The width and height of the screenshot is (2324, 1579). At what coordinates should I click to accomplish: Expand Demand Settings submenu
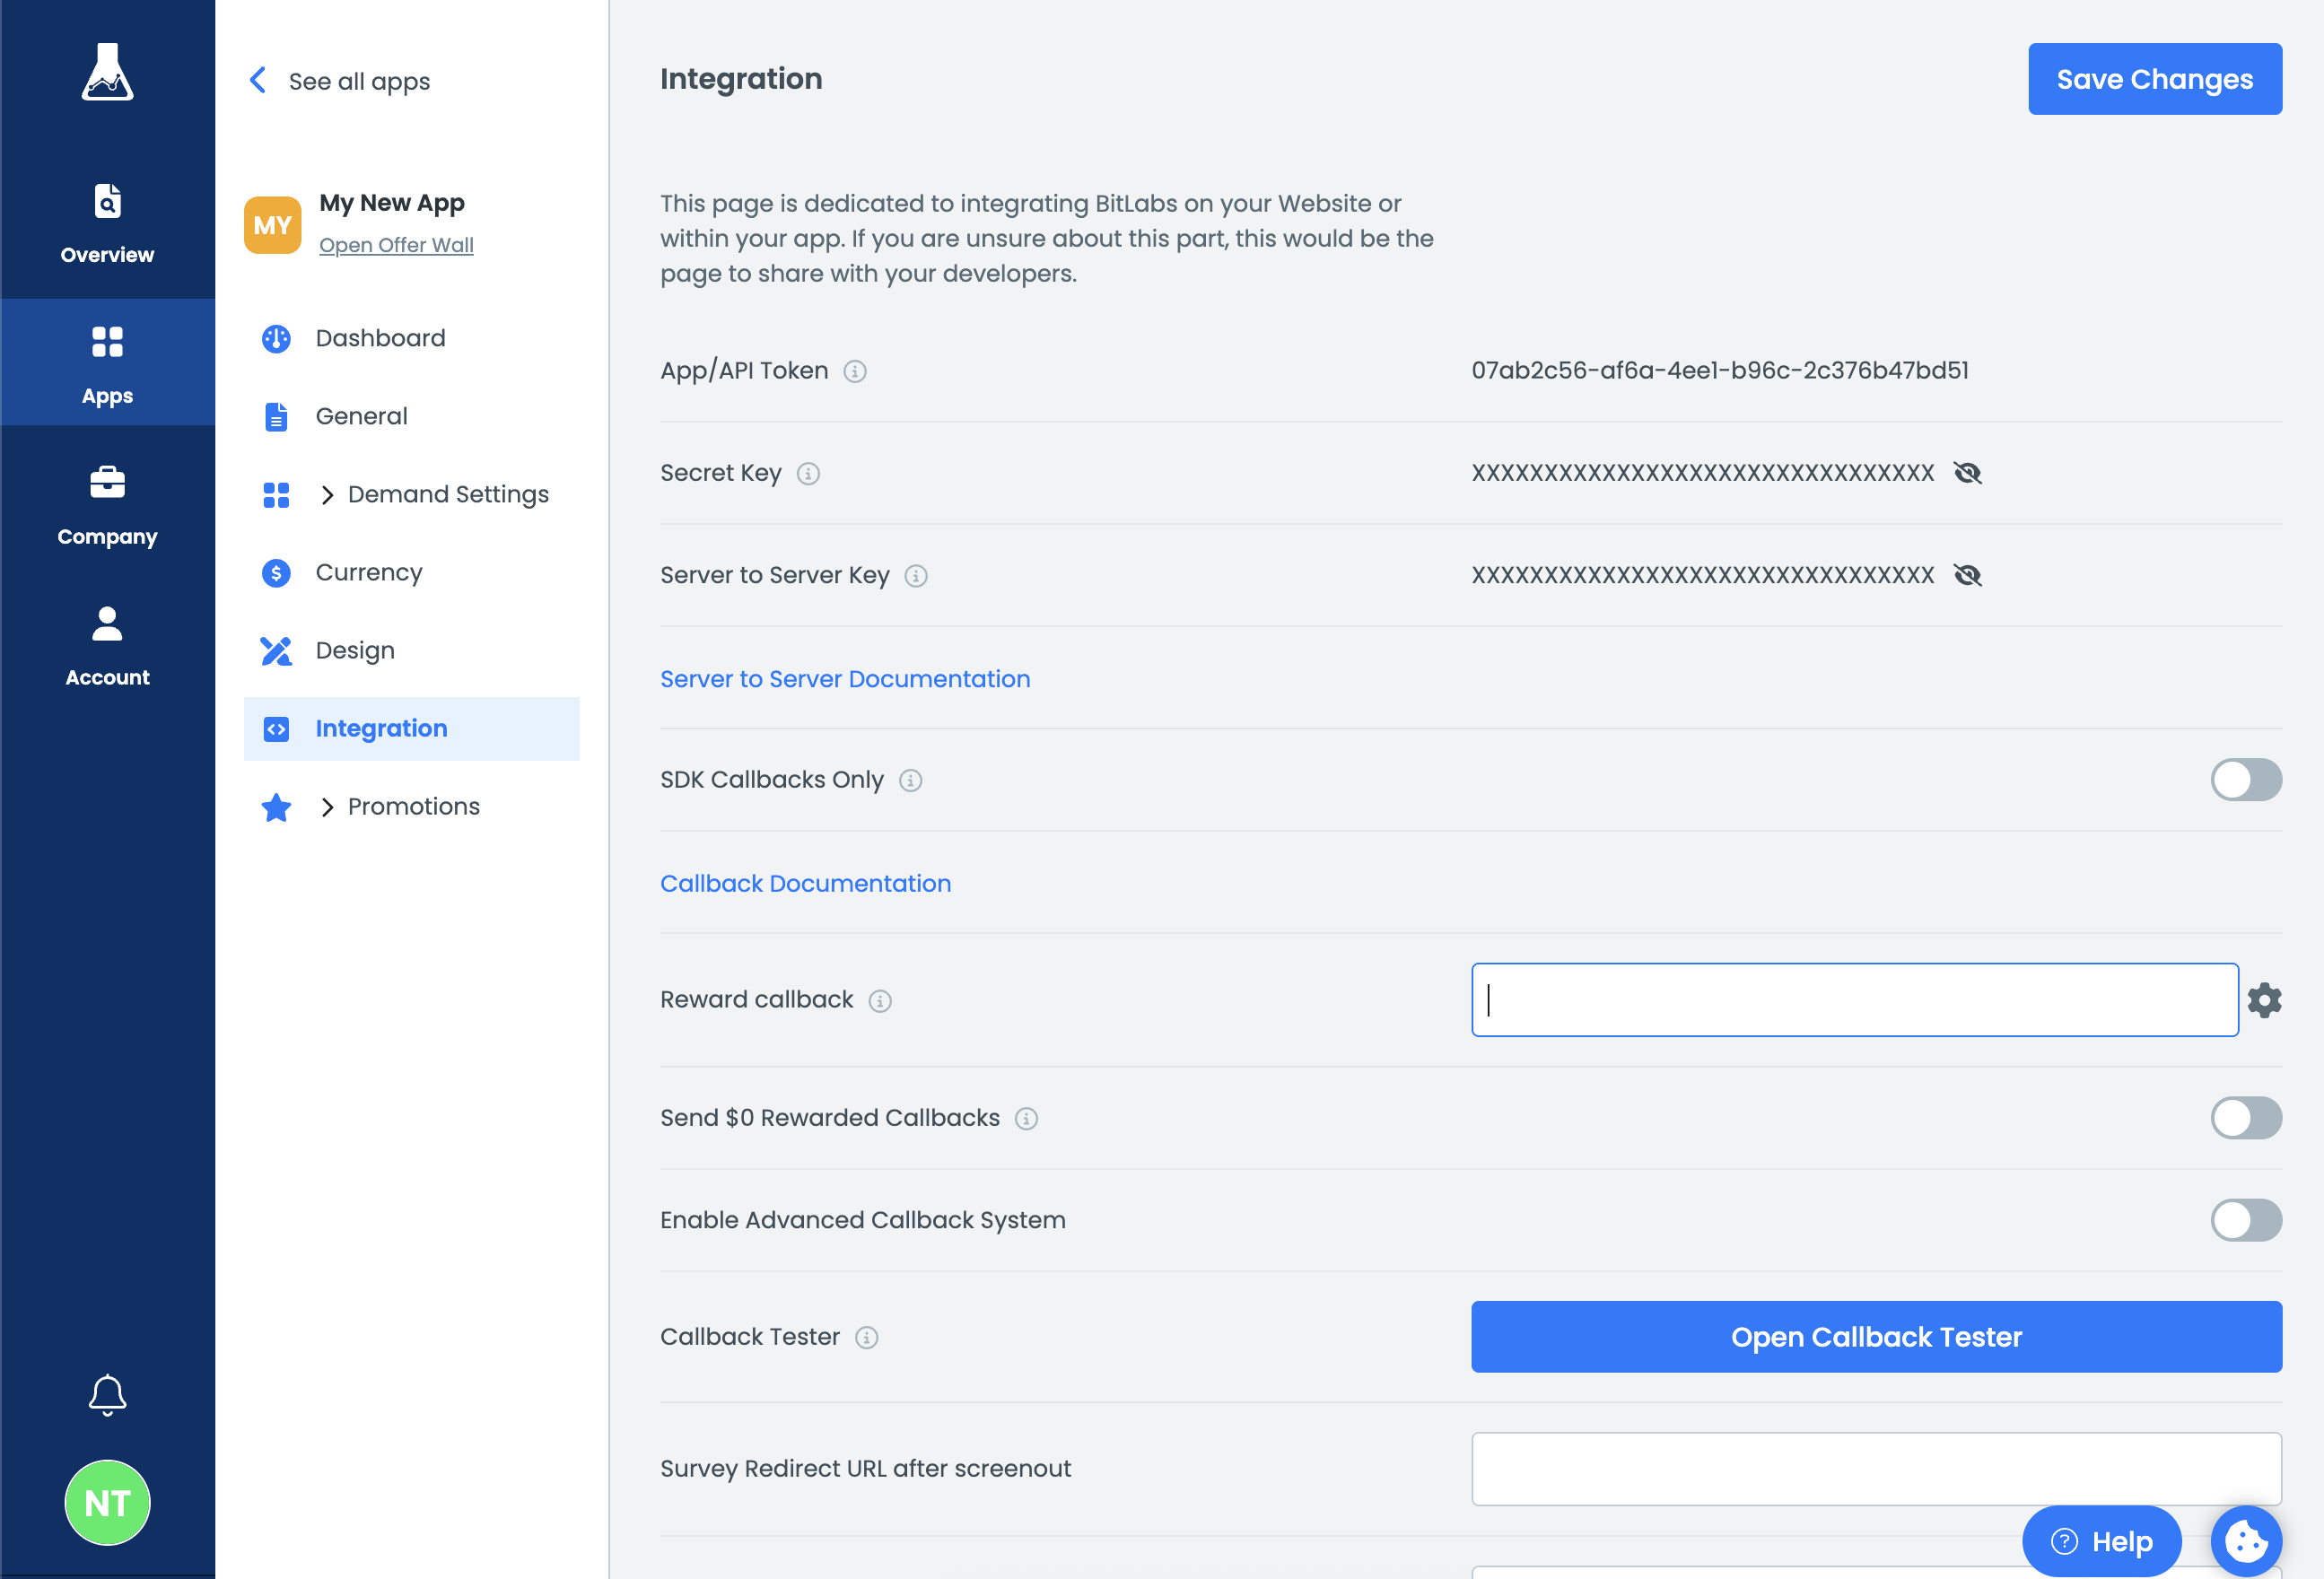[x=326, y=495]
